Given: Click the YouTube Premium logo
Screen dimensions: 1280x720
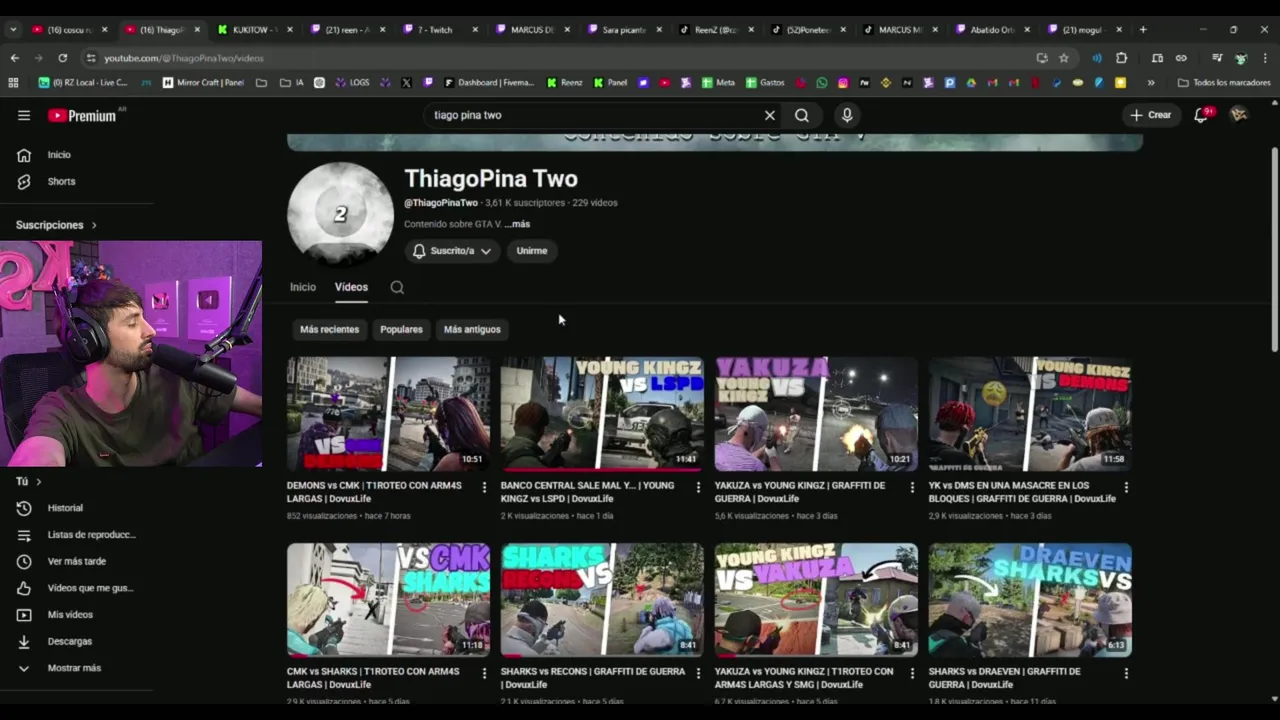Looking at the screenshot, I should point(82,115).
